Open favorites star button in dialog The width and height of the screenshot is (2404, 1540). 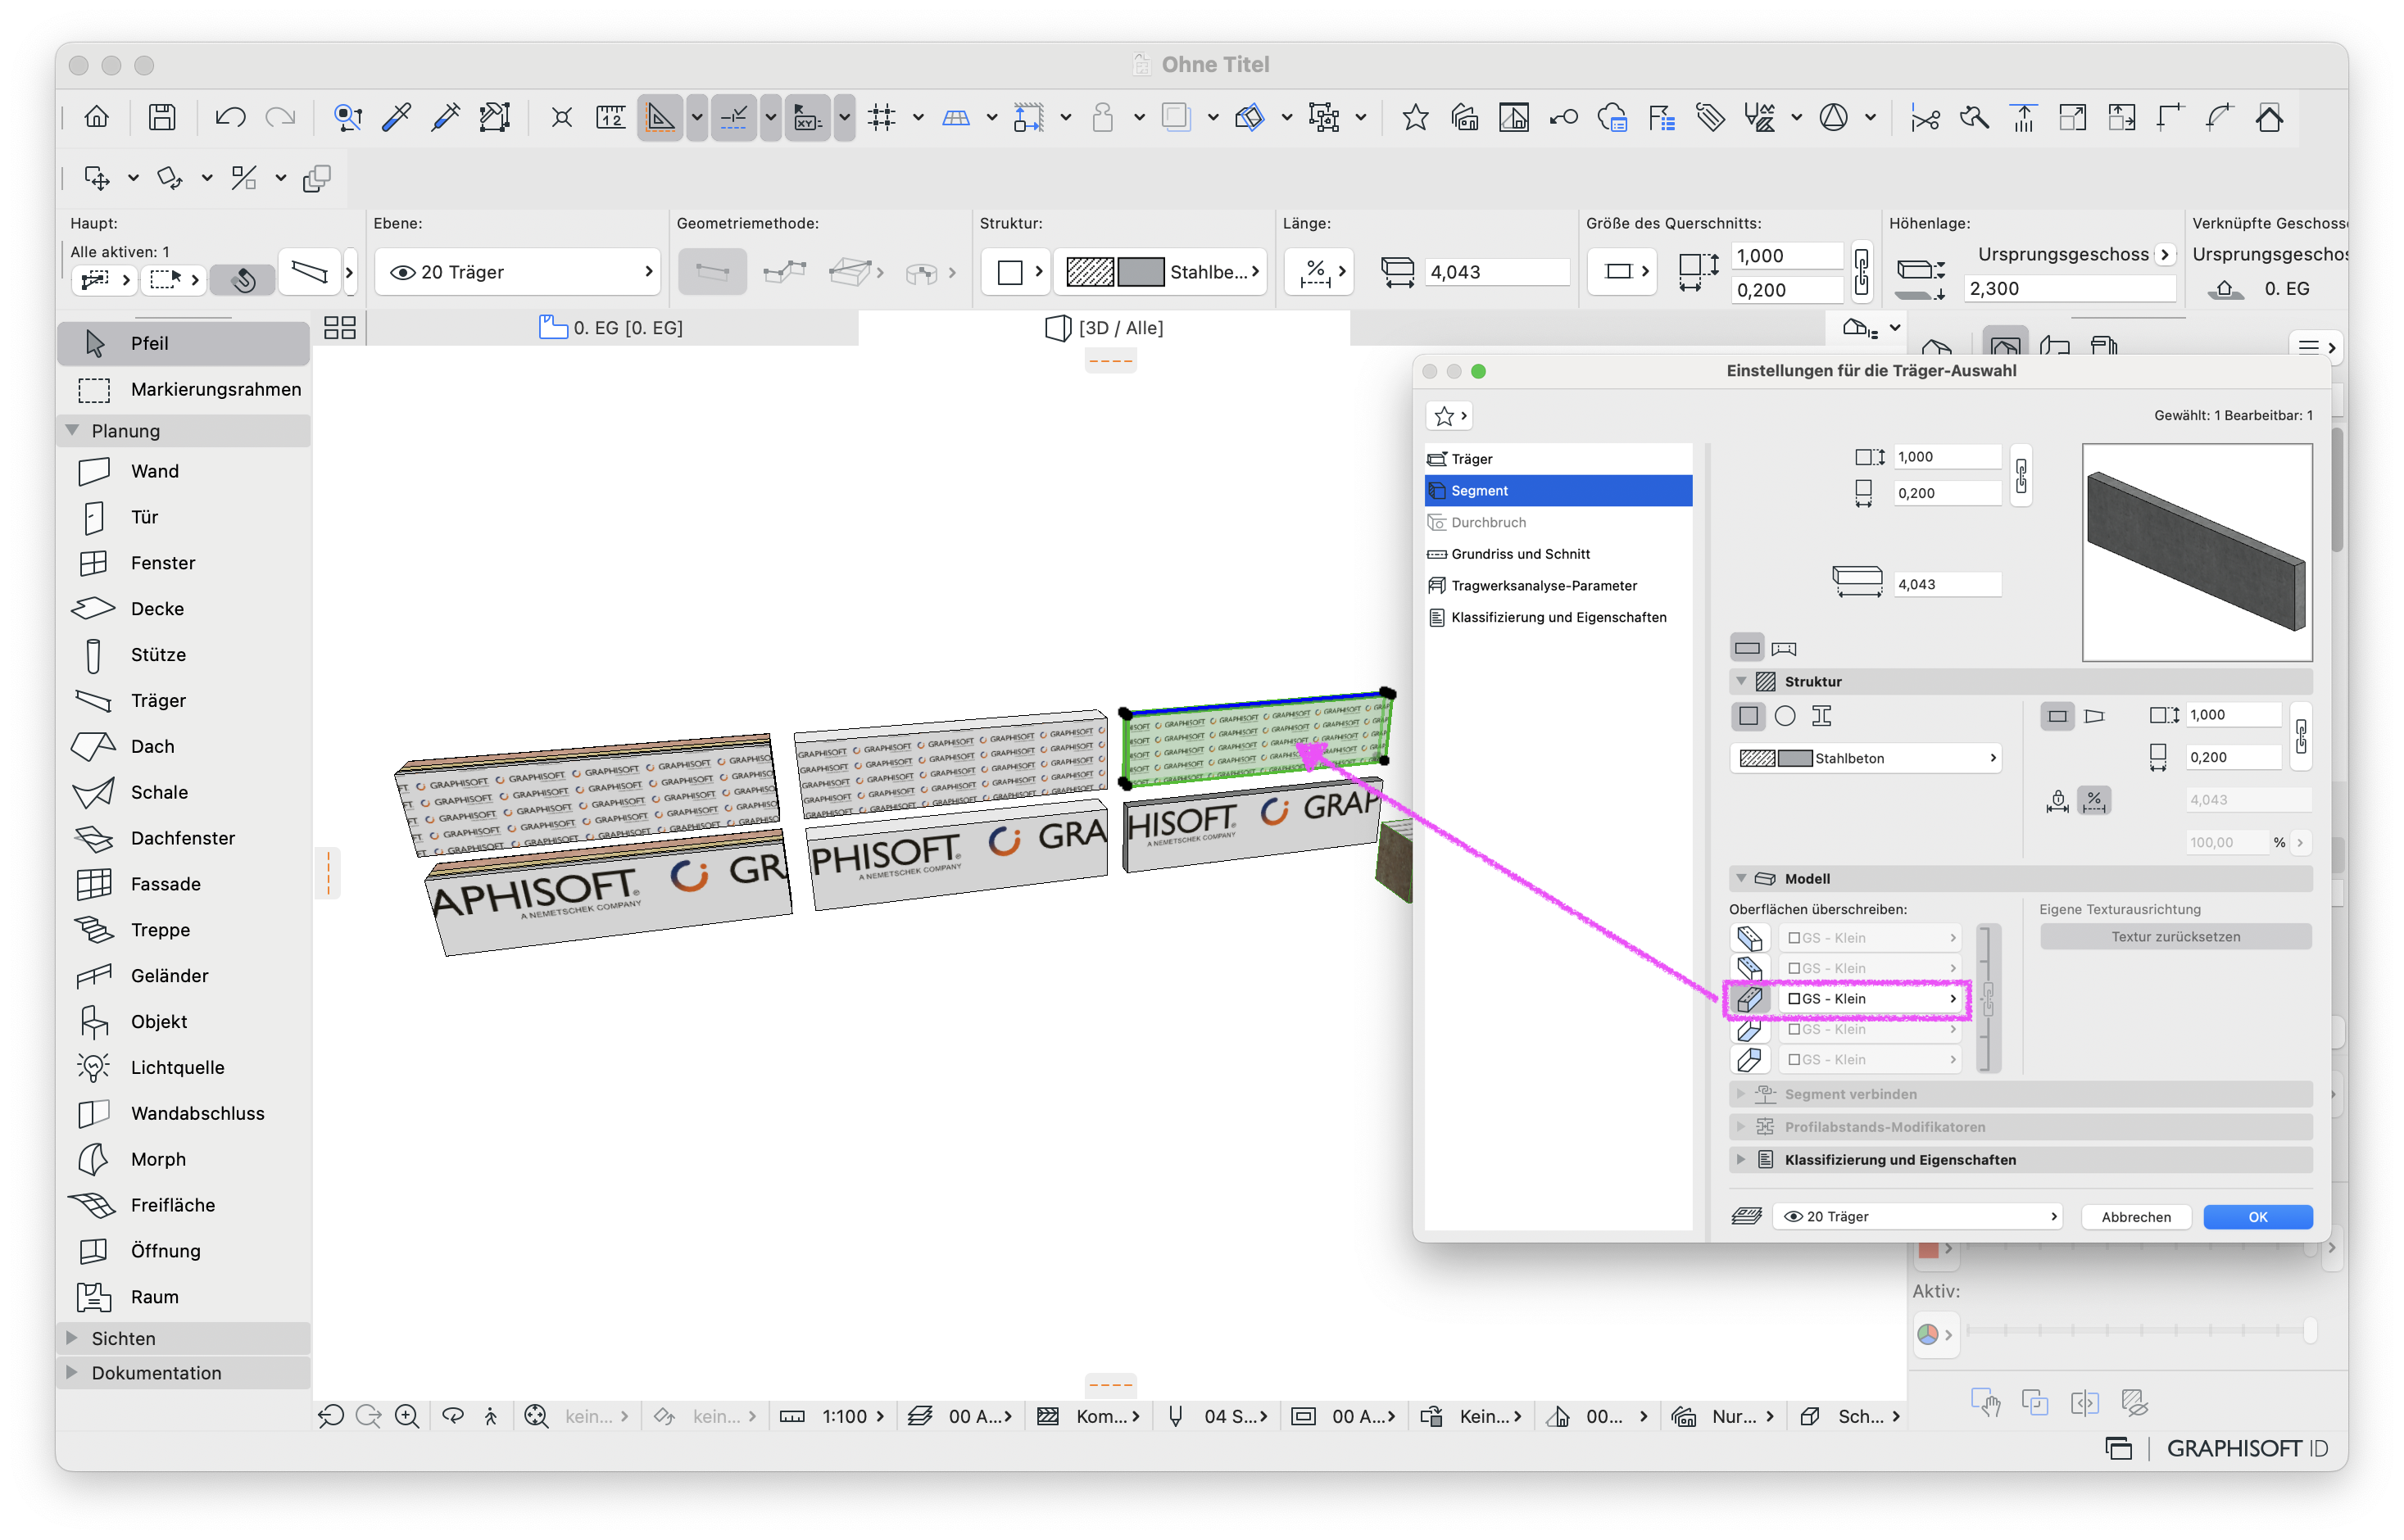point(1450,416)
